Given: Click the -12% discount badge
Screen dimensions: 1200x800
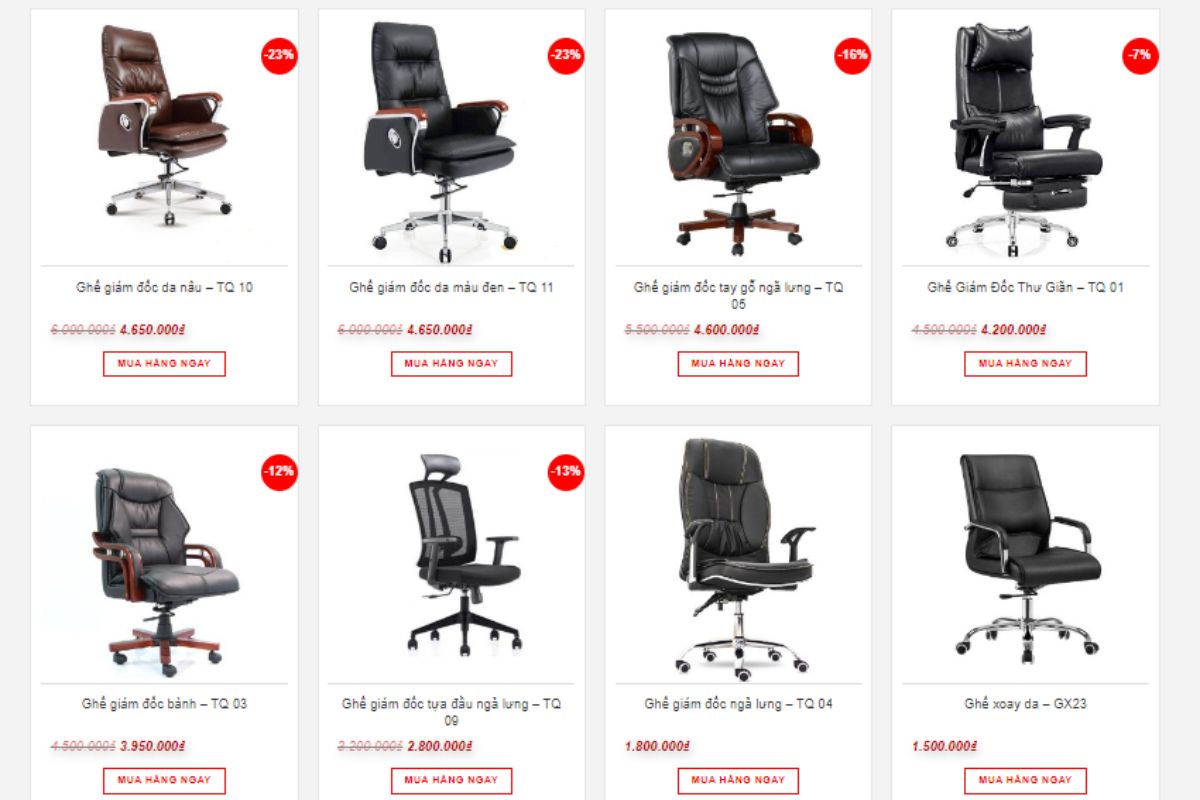Looking at the screenshot, I should 279,471.
